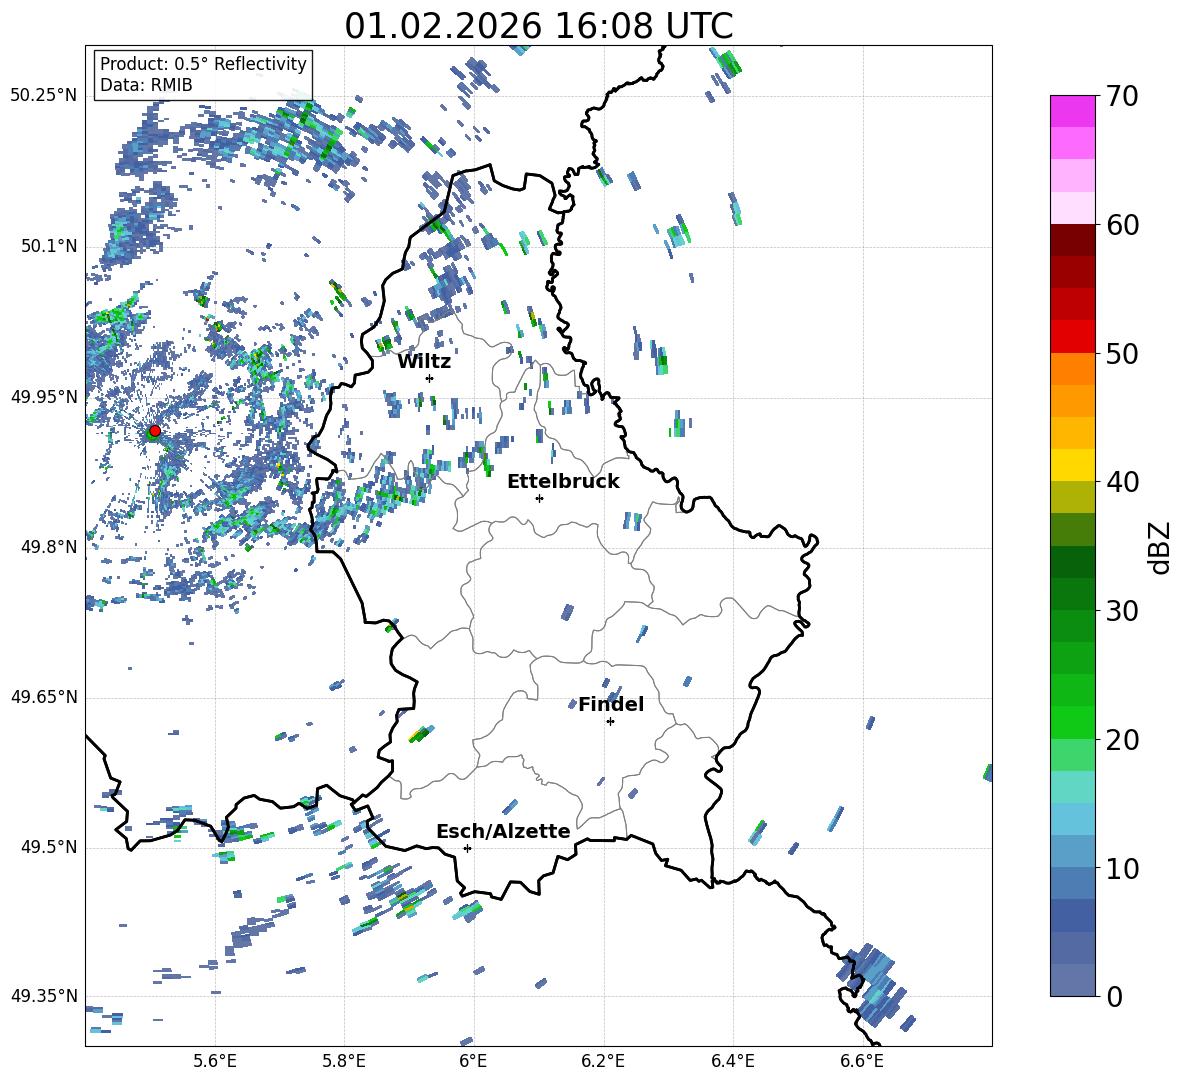Click the 6.4°E longitude label
This screenshot has height=1081, width=1184.
point(732,1061)
